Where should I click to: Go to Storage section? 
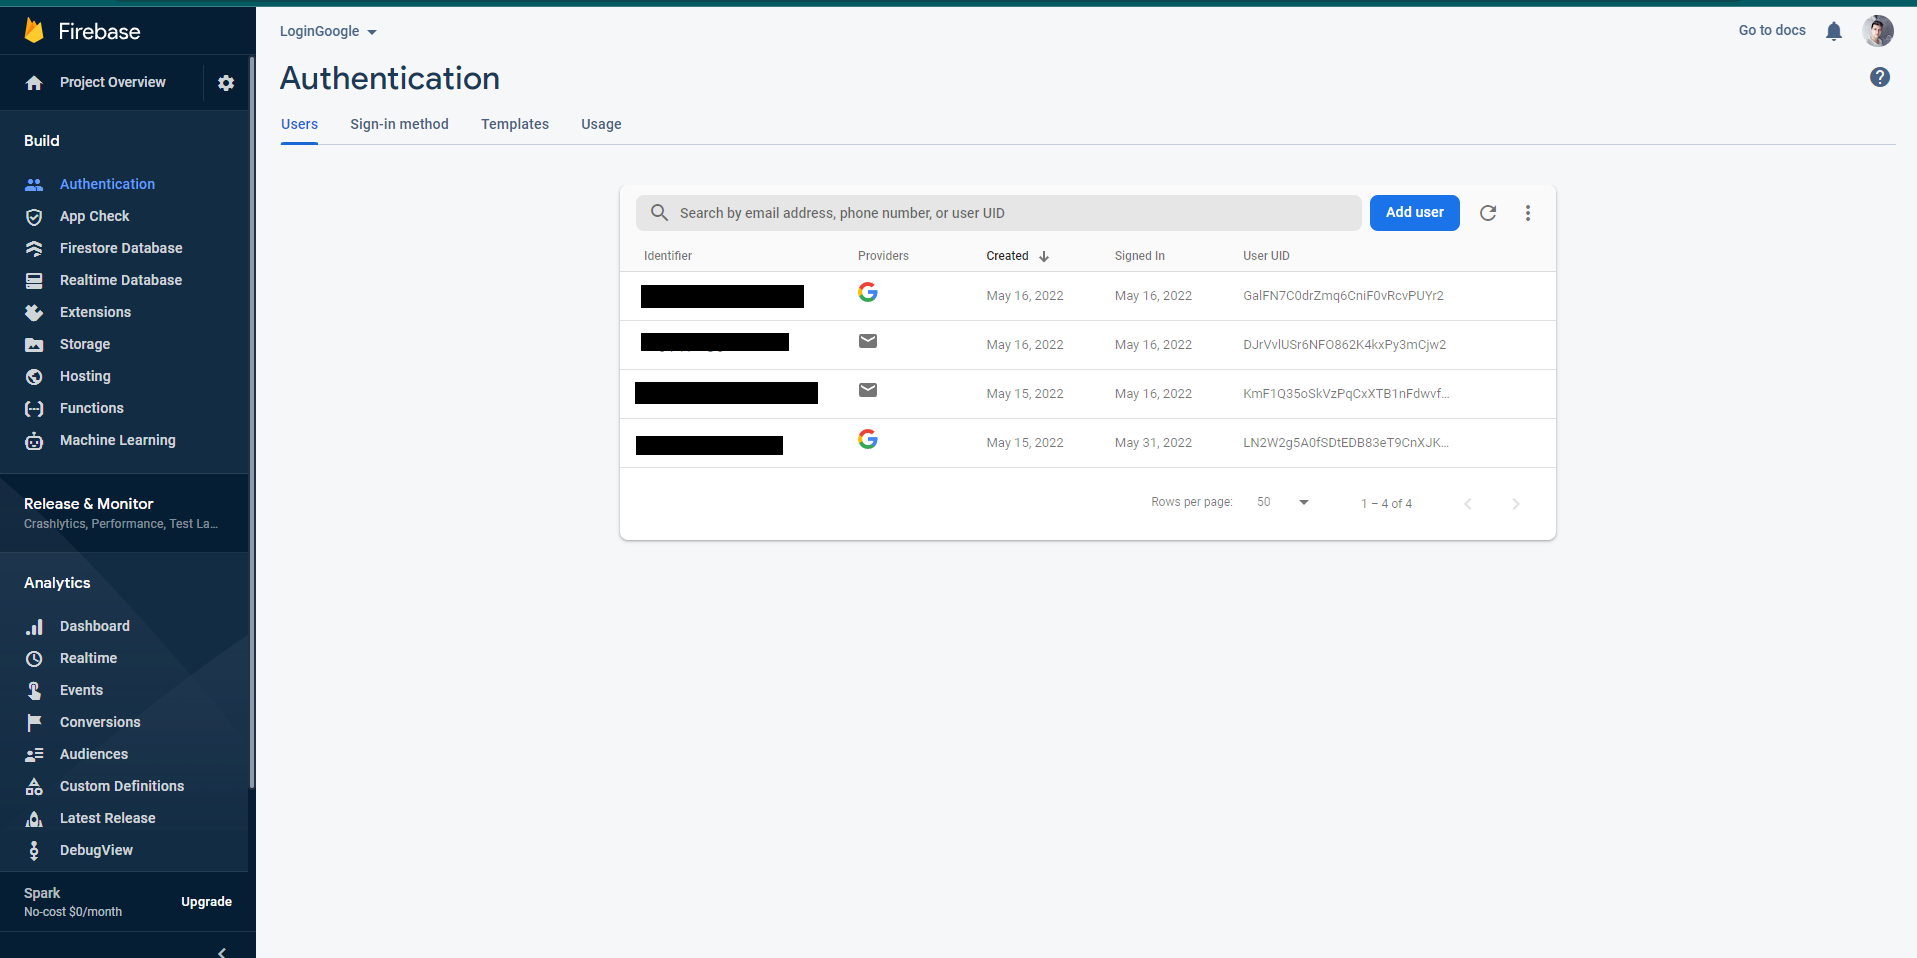pyautogui.click(x=85, y=344)
